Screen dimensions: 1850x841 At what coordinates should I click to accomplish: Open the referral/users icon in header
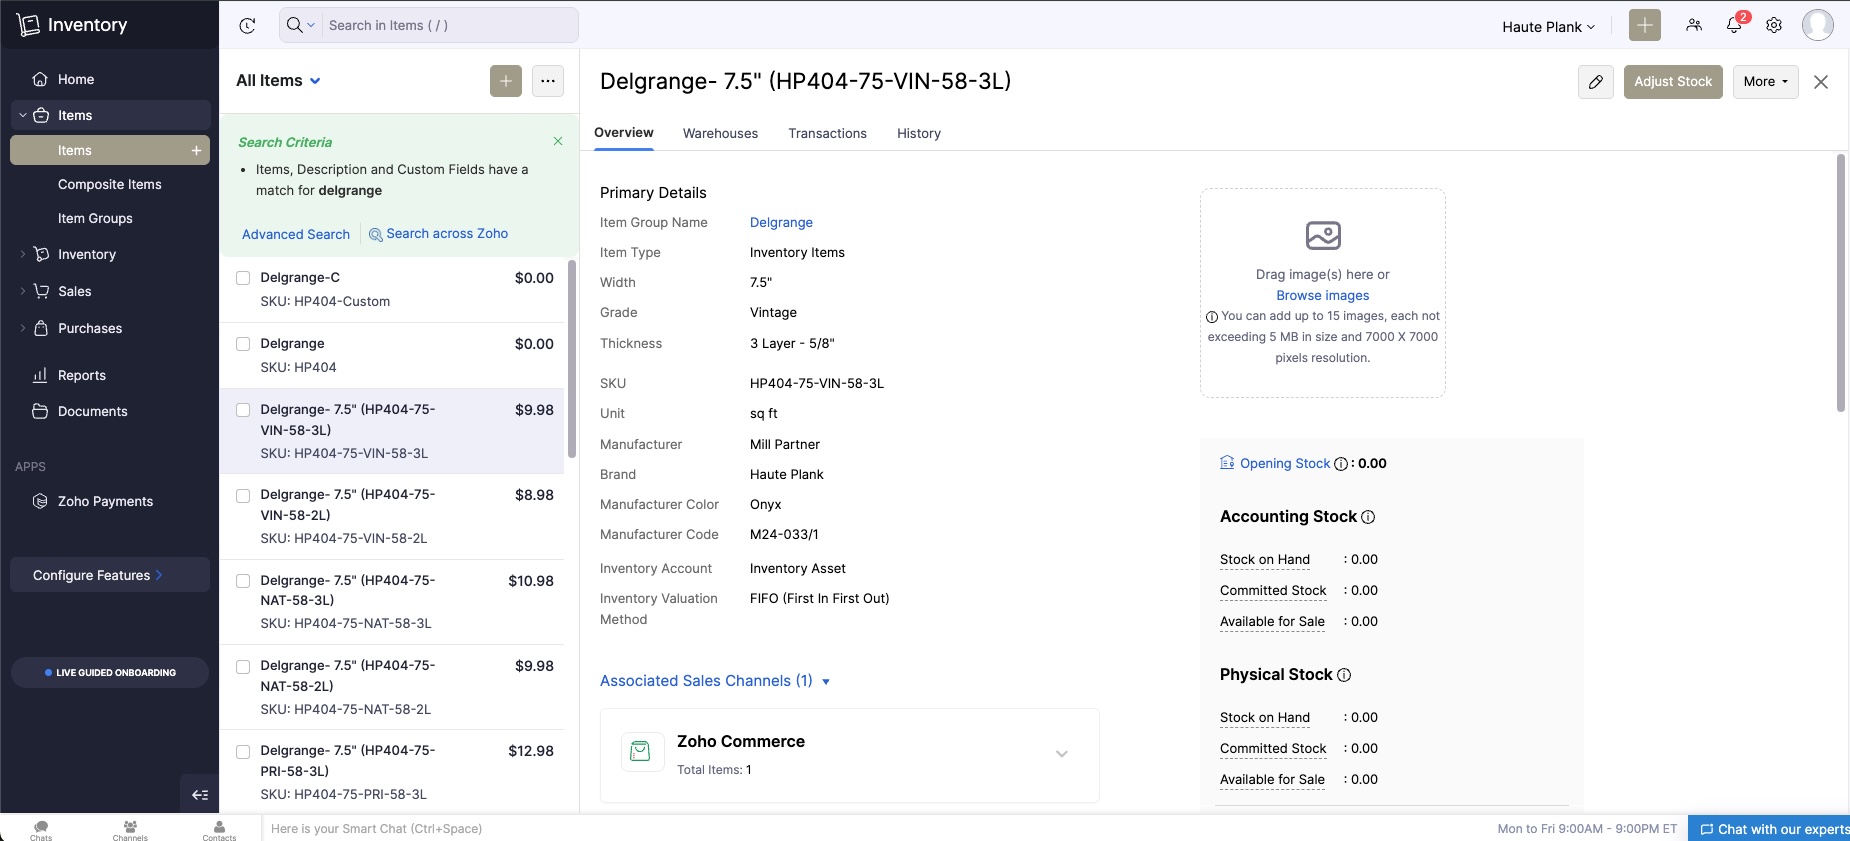[1693, 25]
